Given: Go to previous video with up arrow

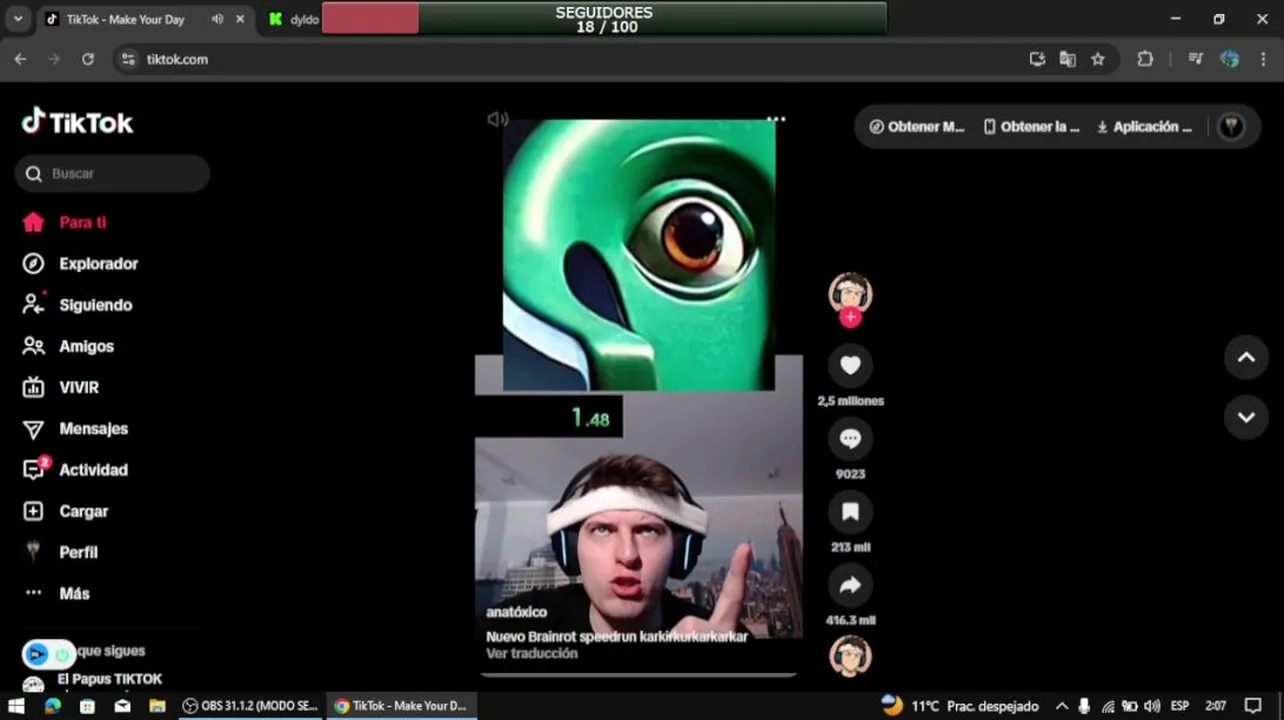Looking at the screenshot, I should click(x=1246, y=357).
